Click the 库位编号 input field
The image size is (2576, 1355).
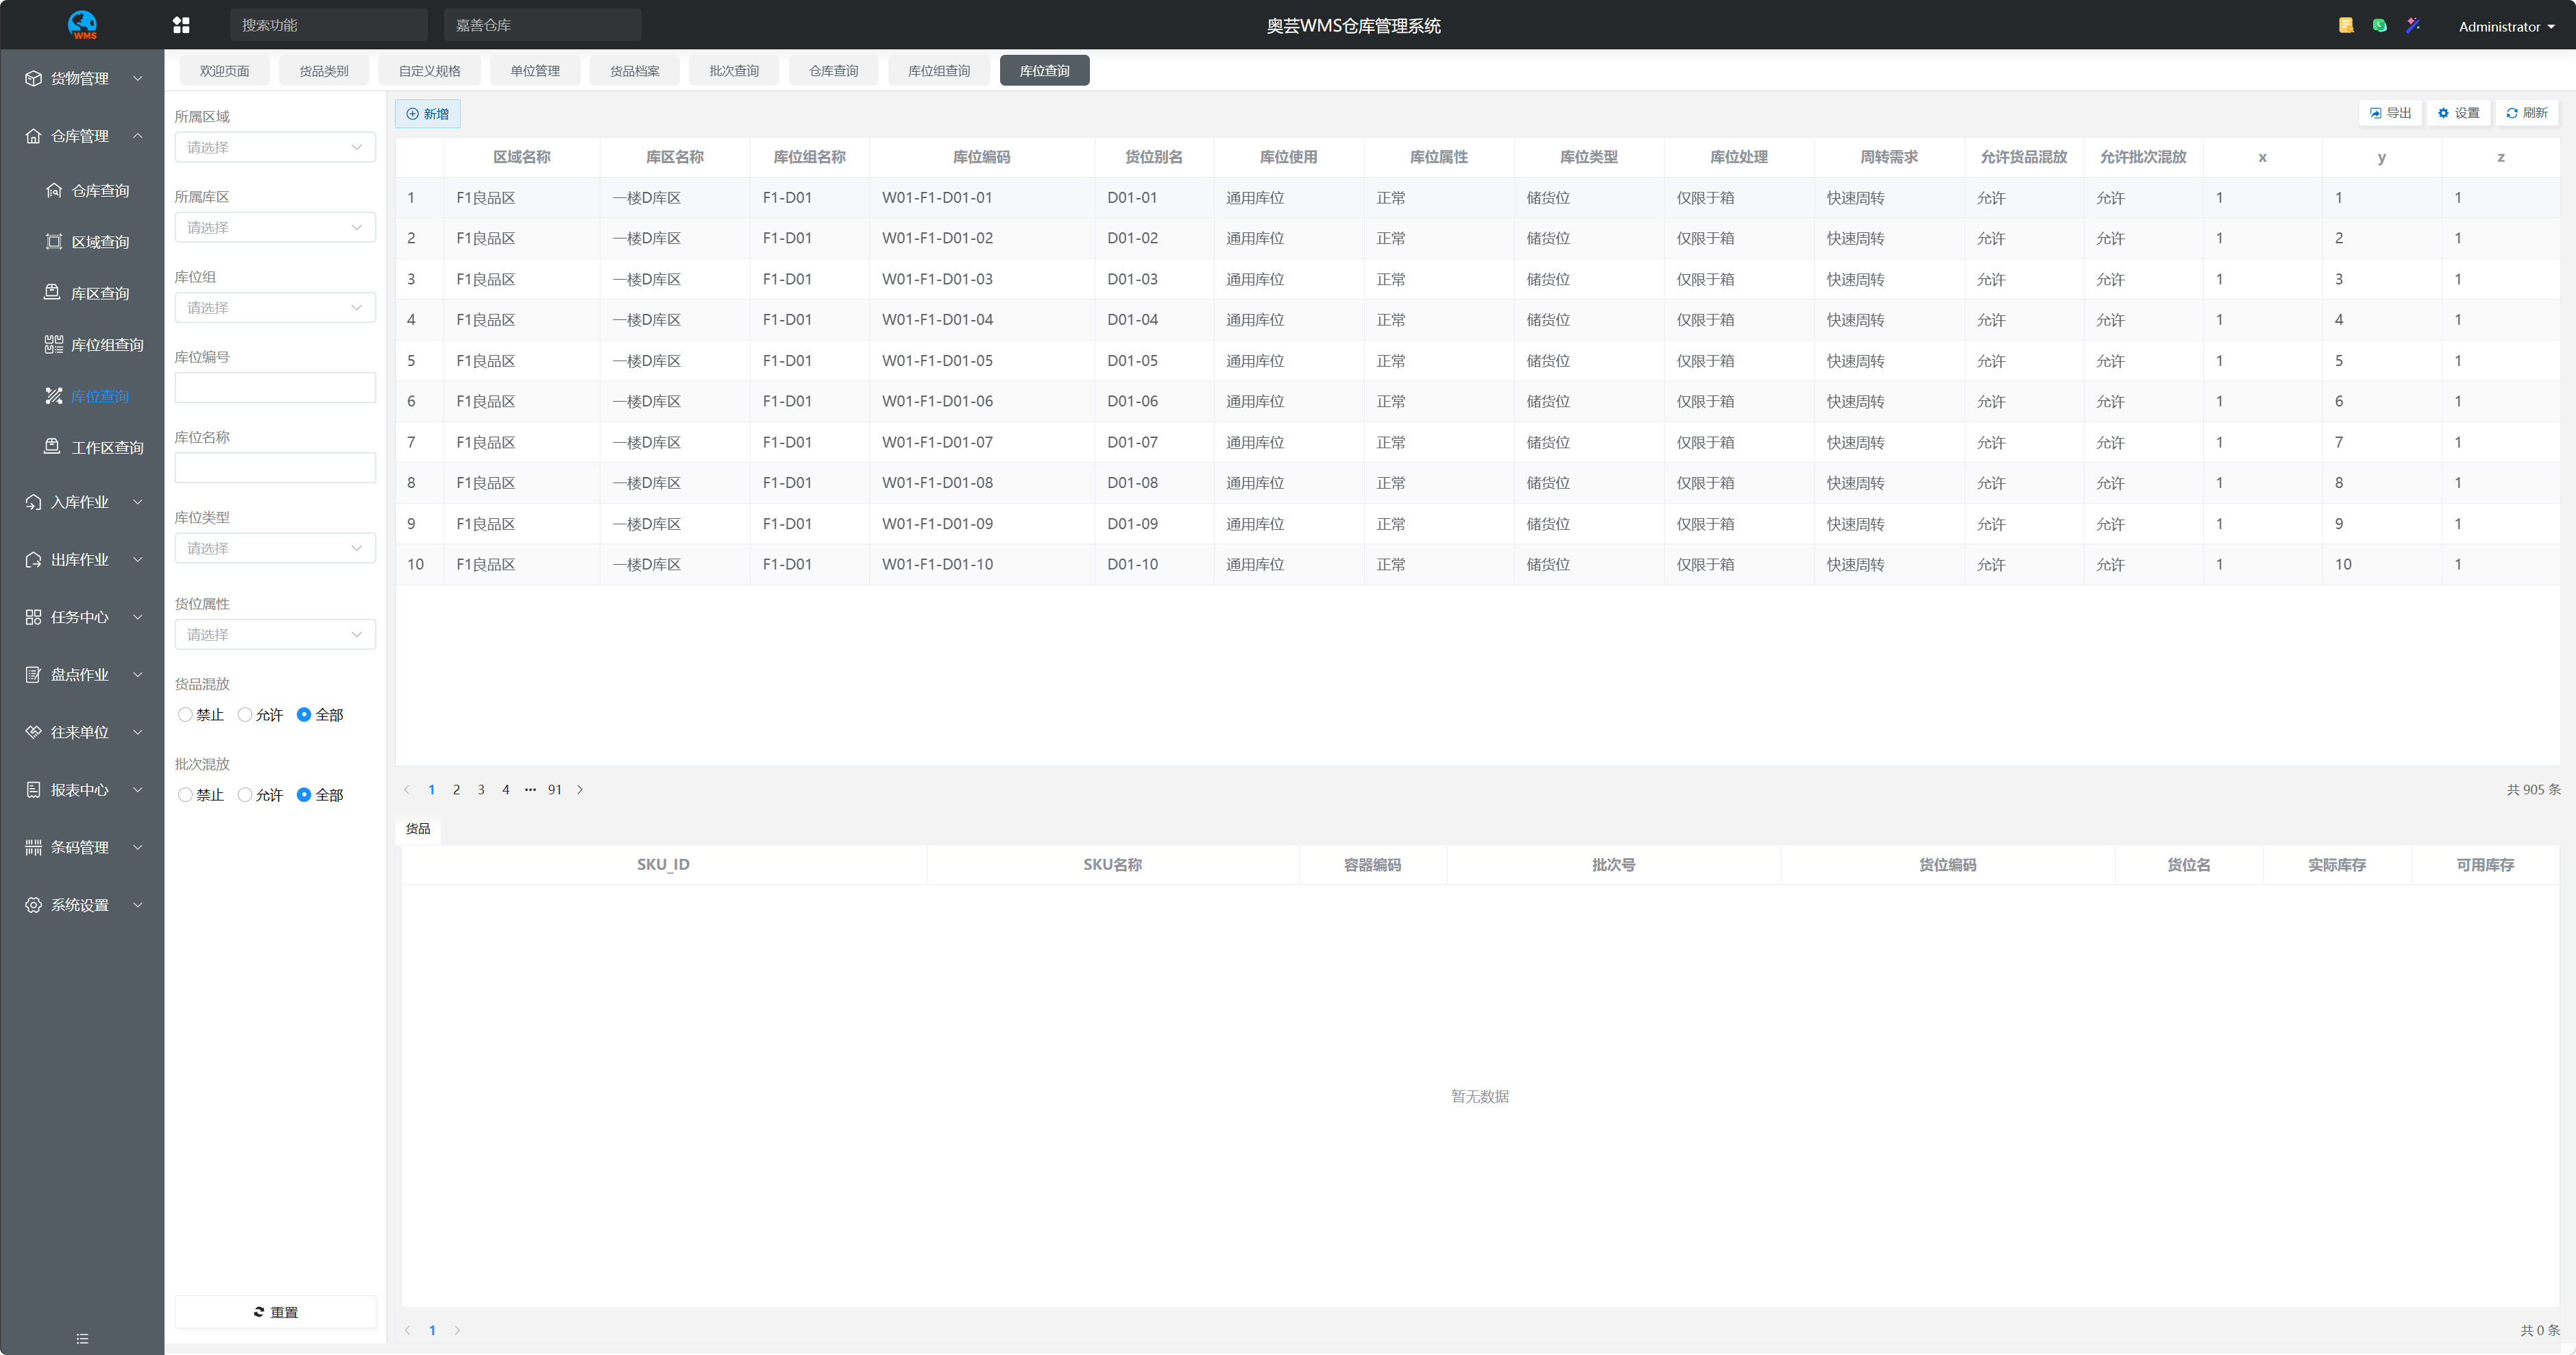275,388
